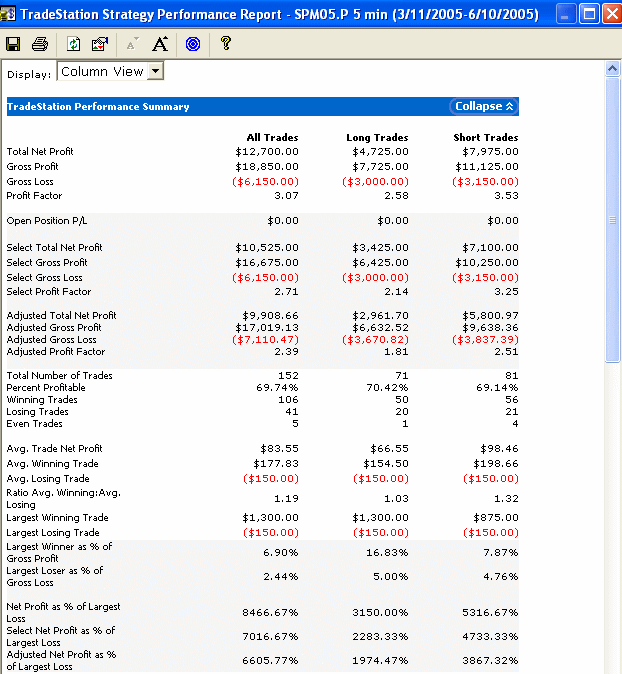Click the Short Trades column header
Screen dimensions: 622x674
tap(486, 138)
